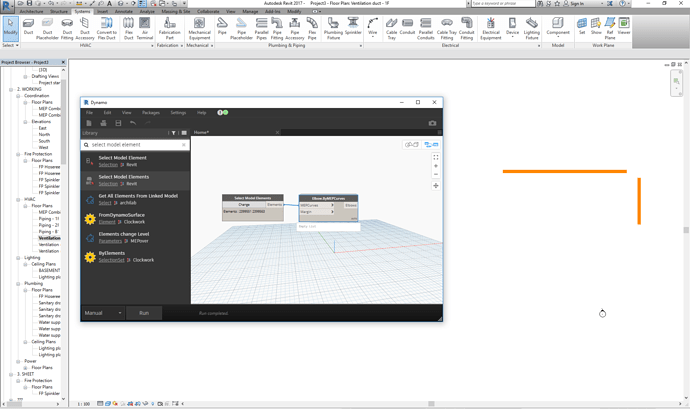Open Dynamo's Packages menu
This screenshot has width=690, height=409.
(x=151, y=113)
